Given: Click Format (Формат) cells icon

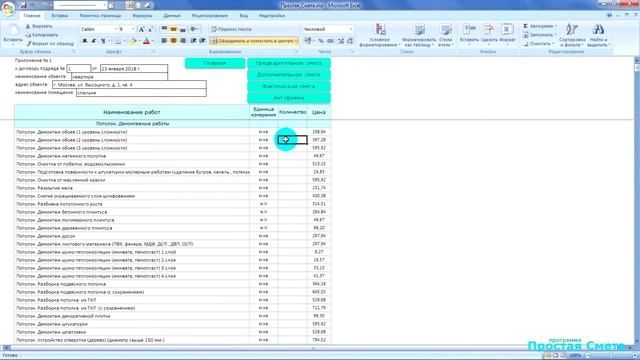Looking at the screenshot, I should (507, 34).
